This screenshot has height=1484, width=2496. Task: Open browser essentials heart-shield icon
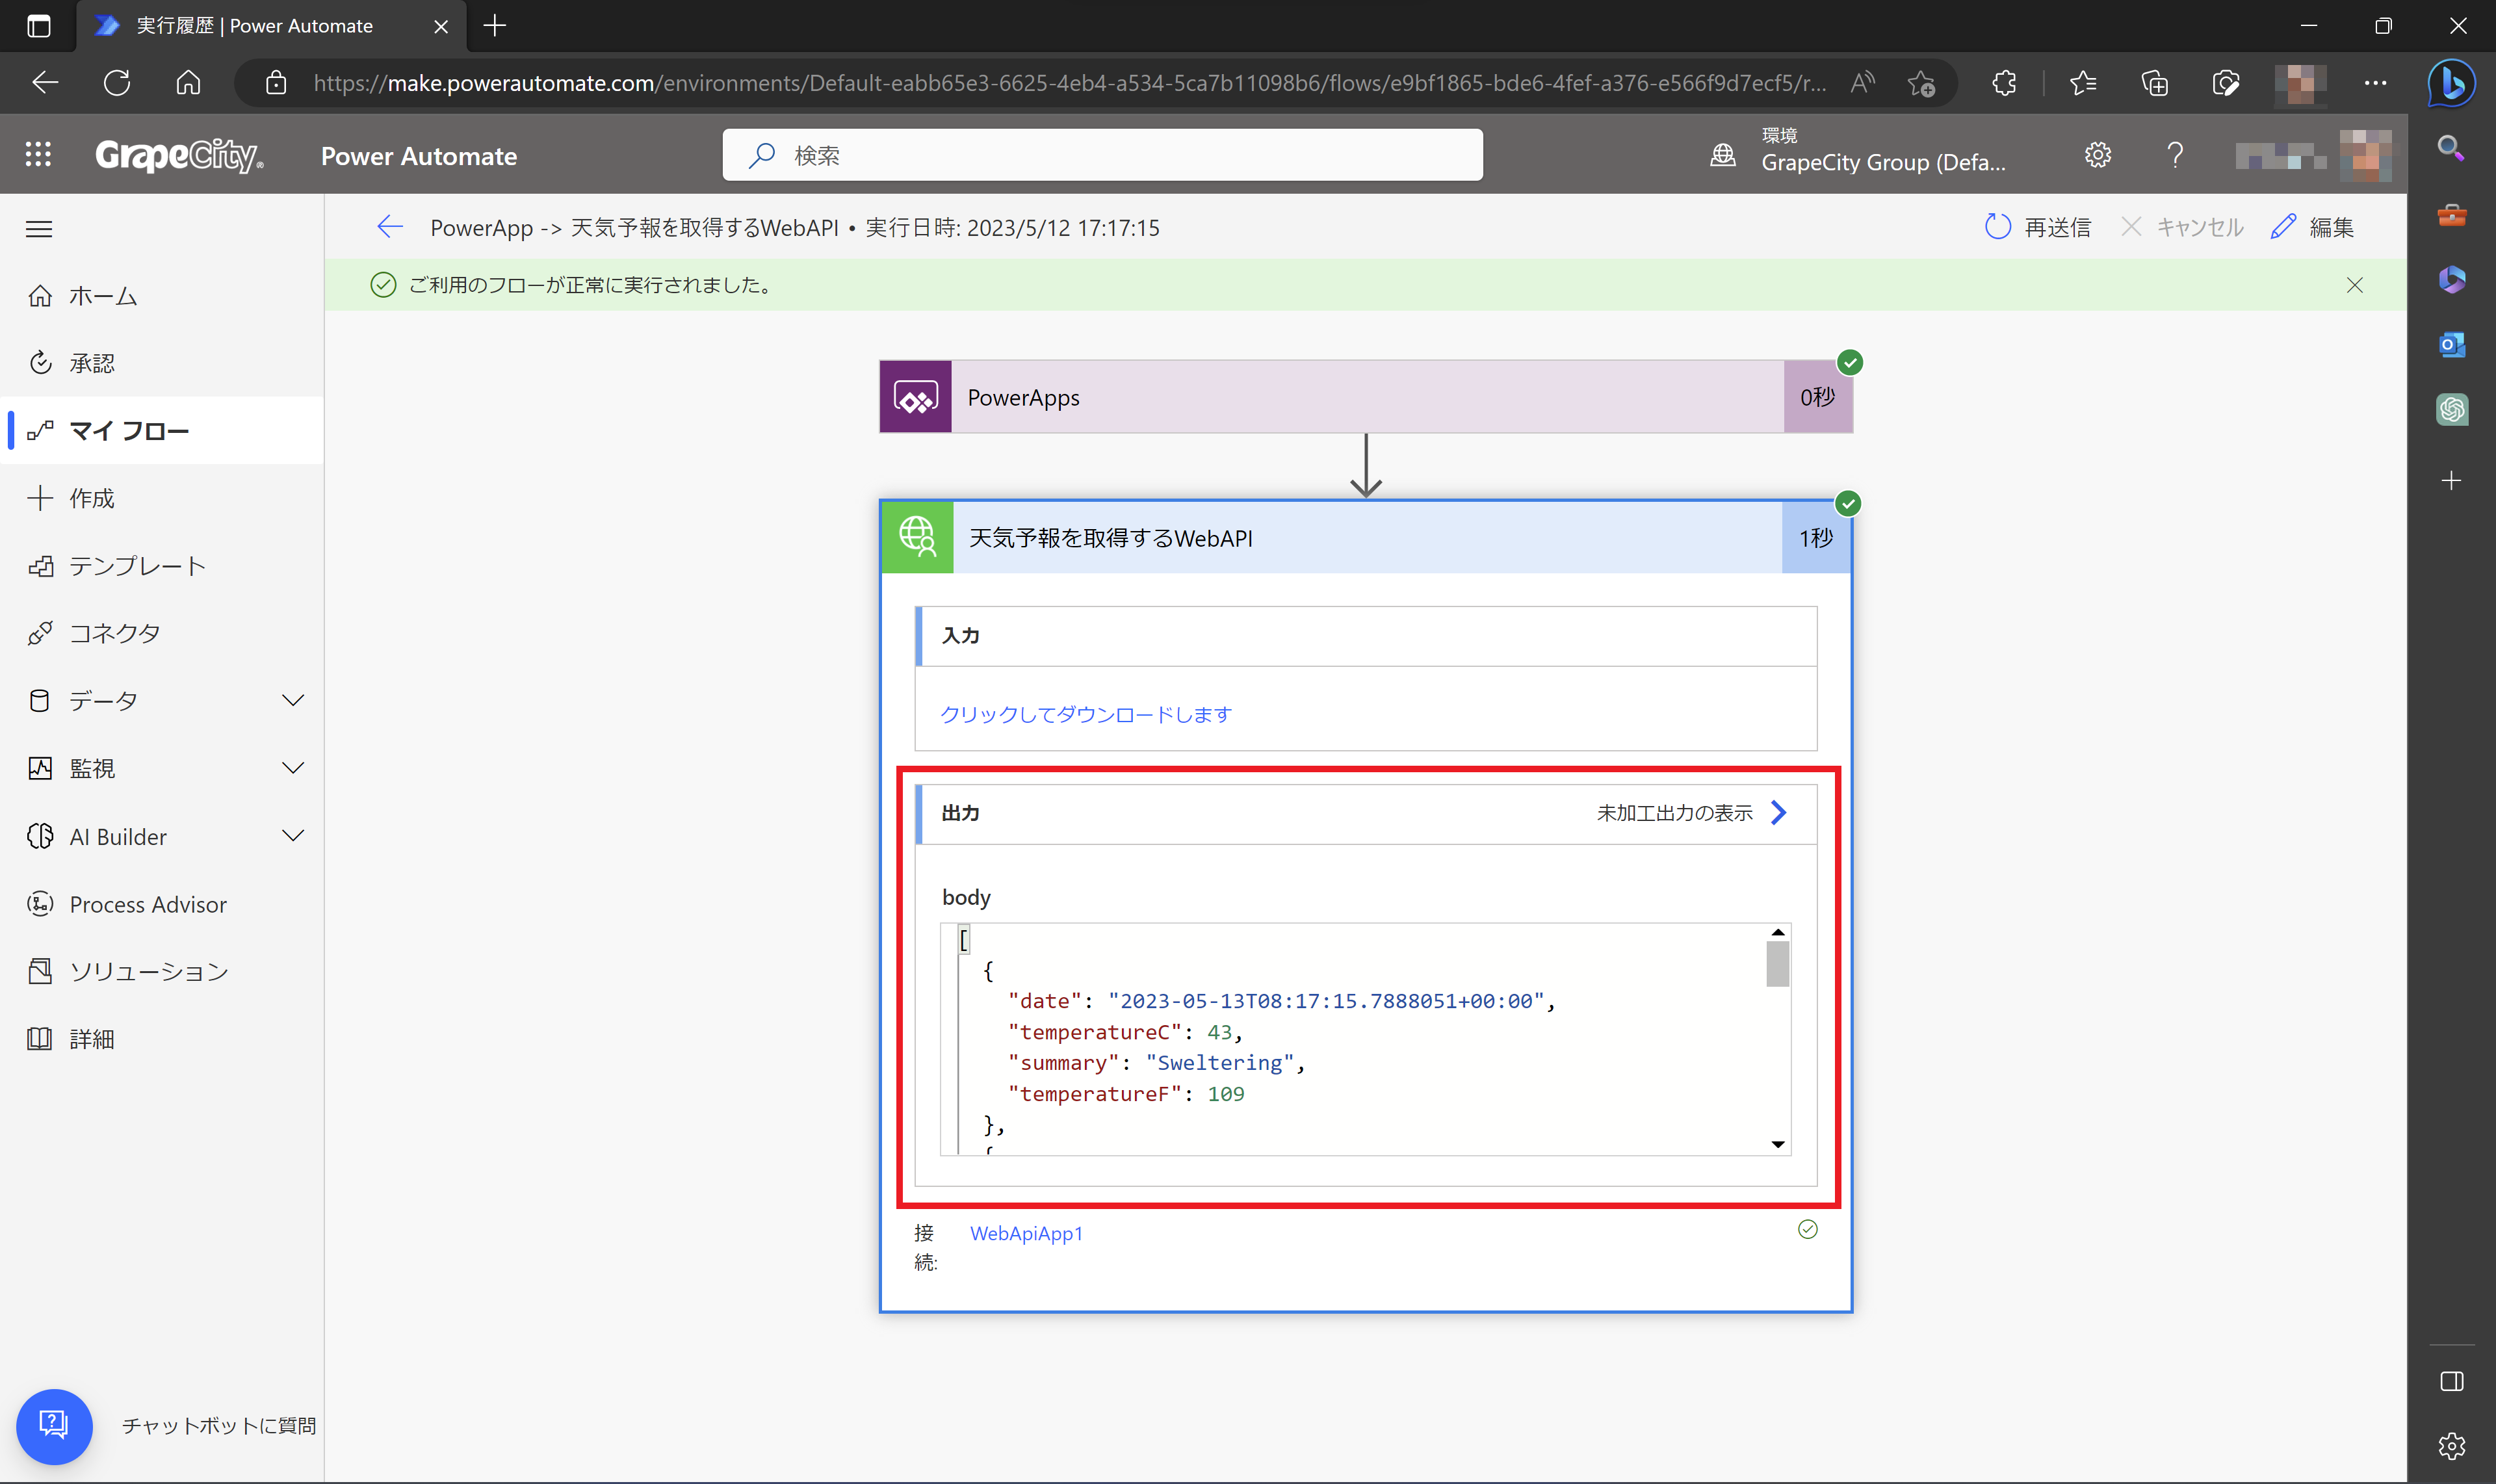(2225, 82)
